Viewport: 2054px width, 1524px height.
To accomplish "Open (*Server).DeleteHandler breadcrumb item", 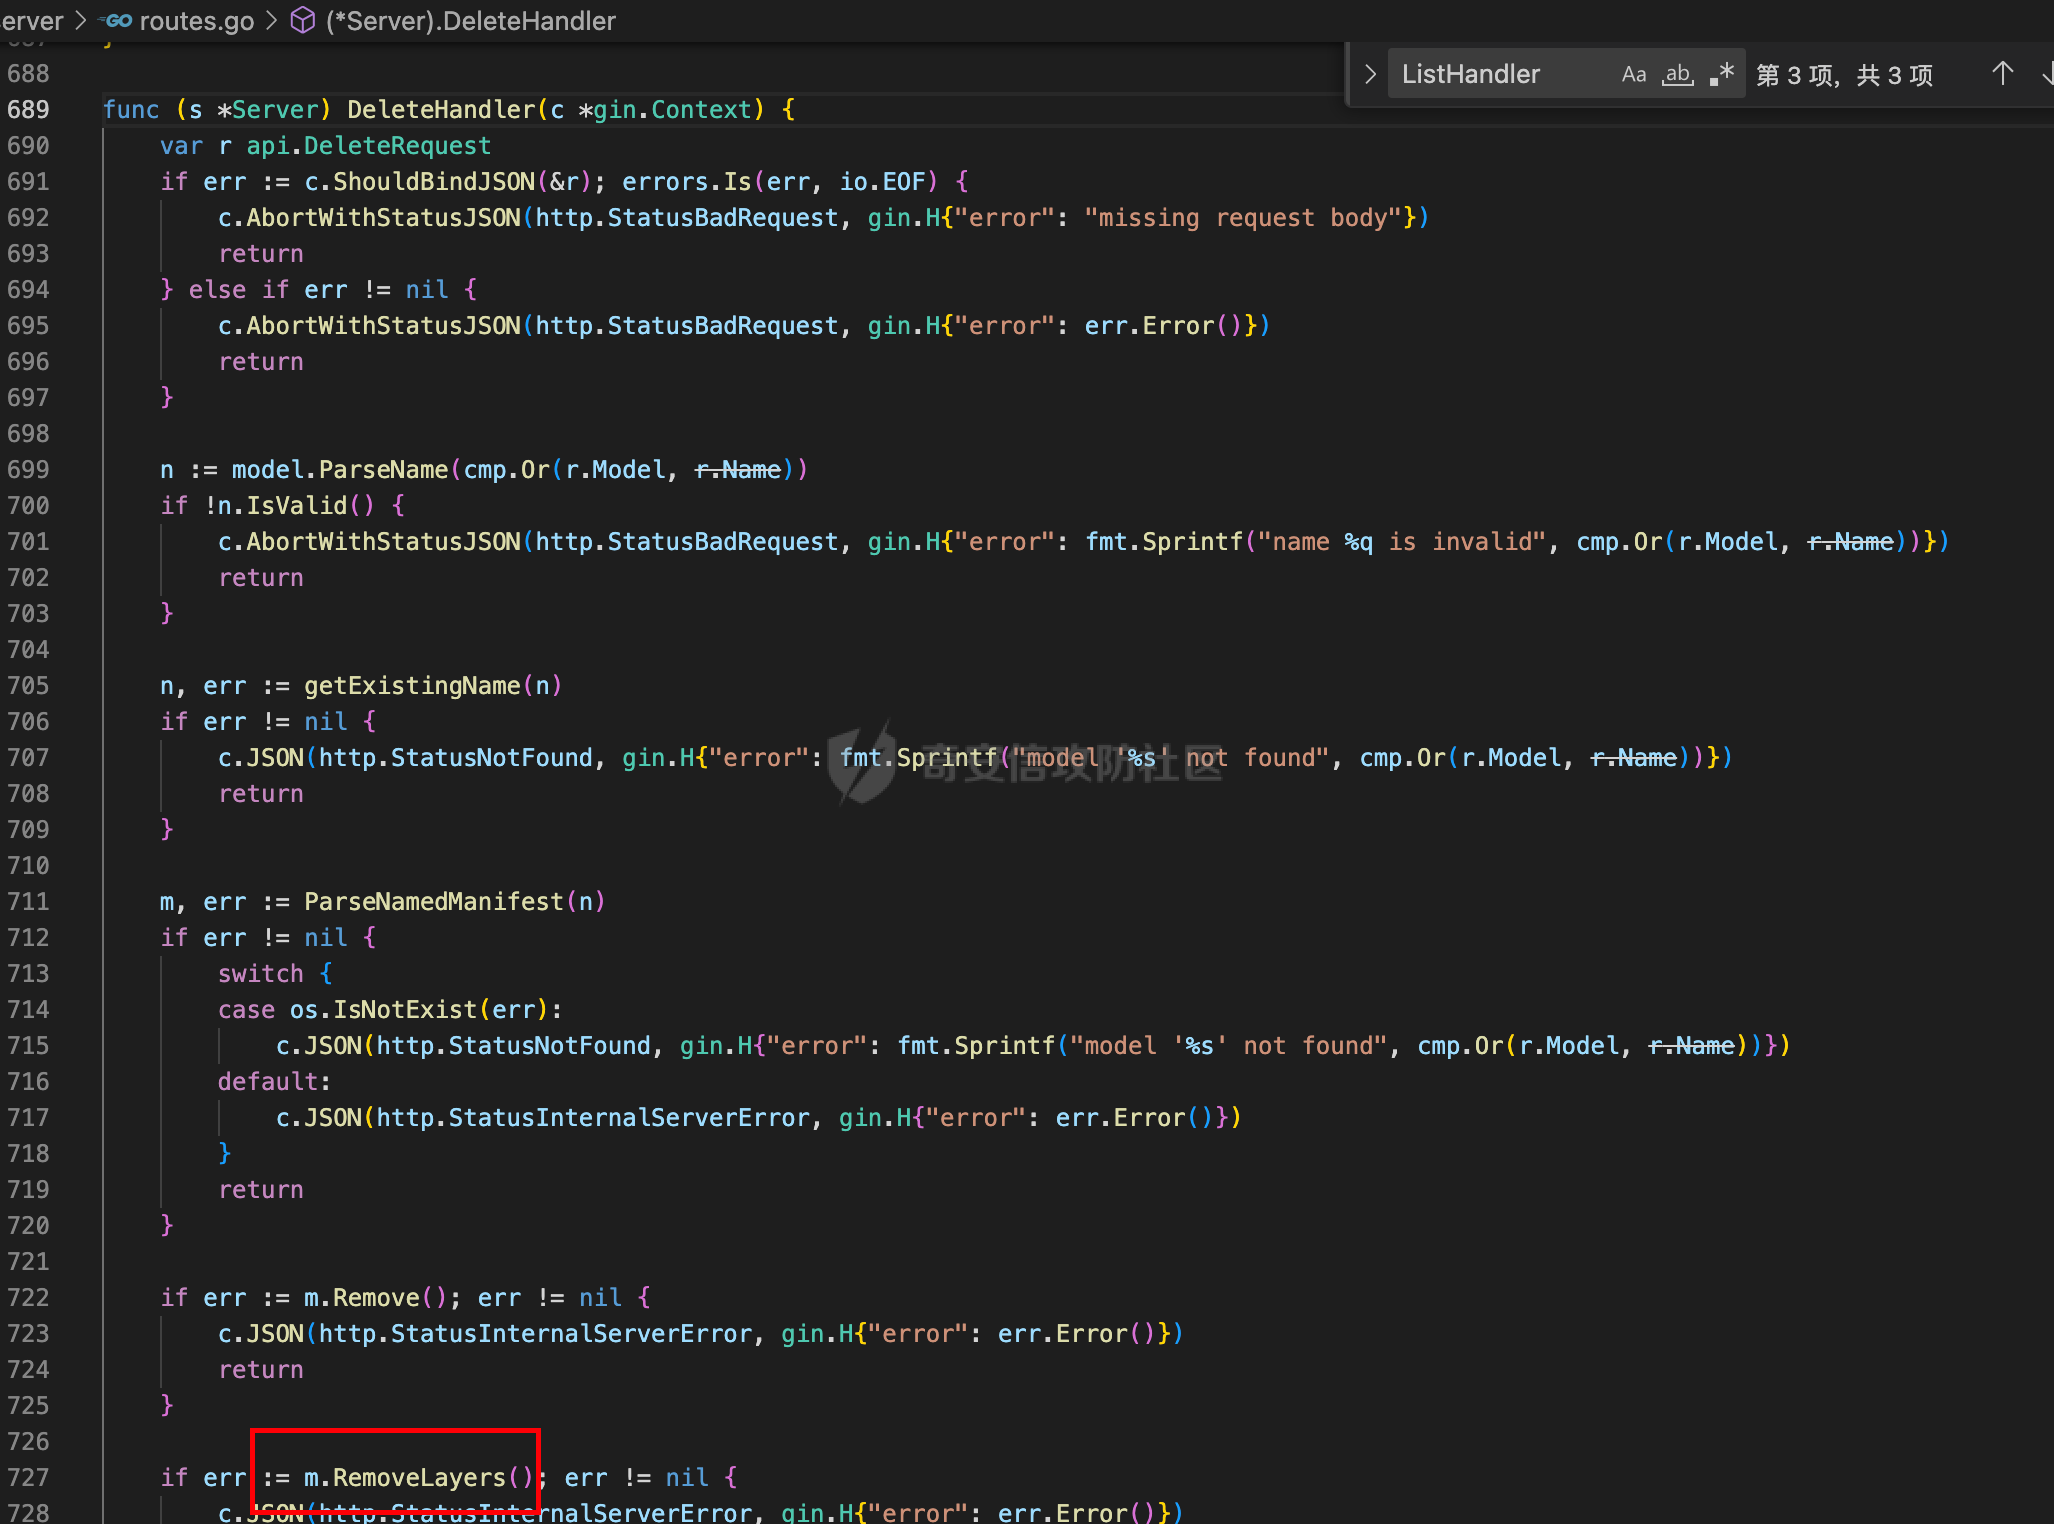I will click(470, 21).
